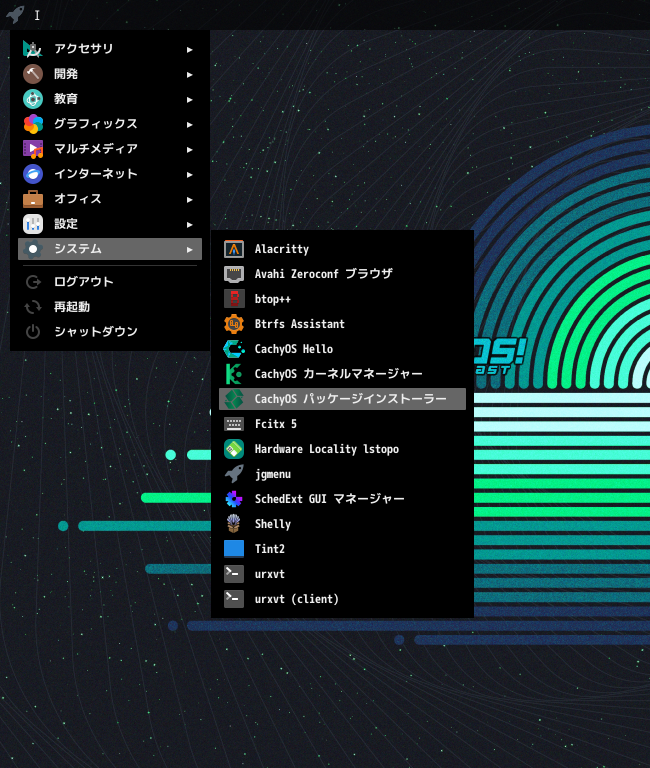
Task: Open the 開発 menu category
Action: [x=110, y=74]
